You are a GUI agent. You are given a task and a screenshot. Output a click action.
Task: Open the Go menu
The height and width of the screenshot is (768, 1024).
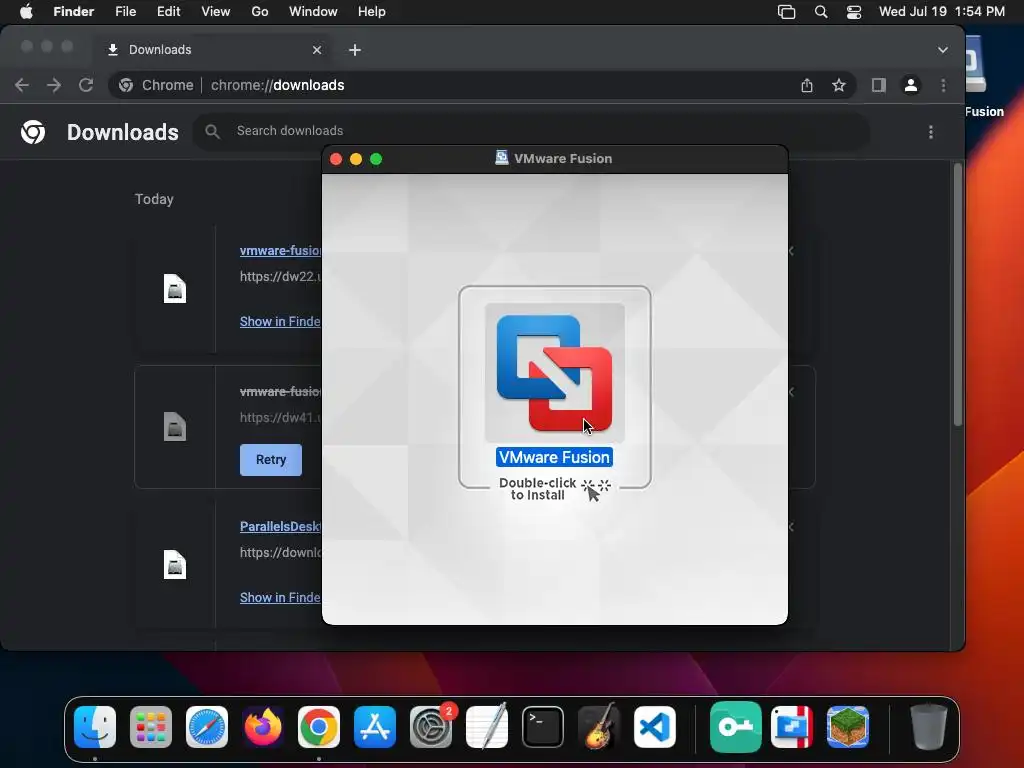(x=259, y=12)
